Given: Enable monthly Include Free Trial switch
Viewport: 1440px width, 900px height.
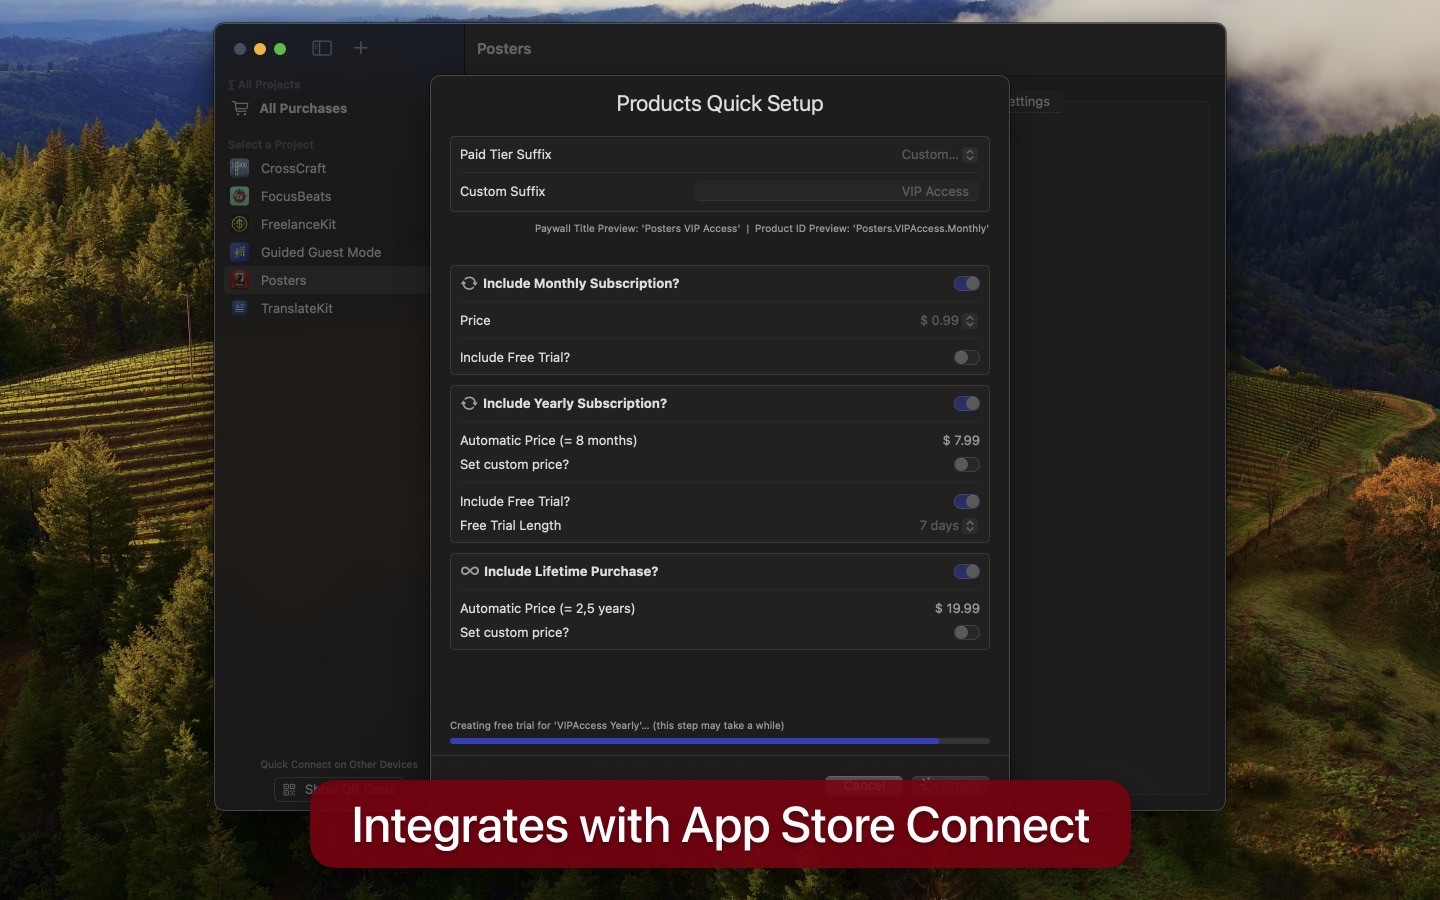Looking at the screenshot, I should point(967,357).
